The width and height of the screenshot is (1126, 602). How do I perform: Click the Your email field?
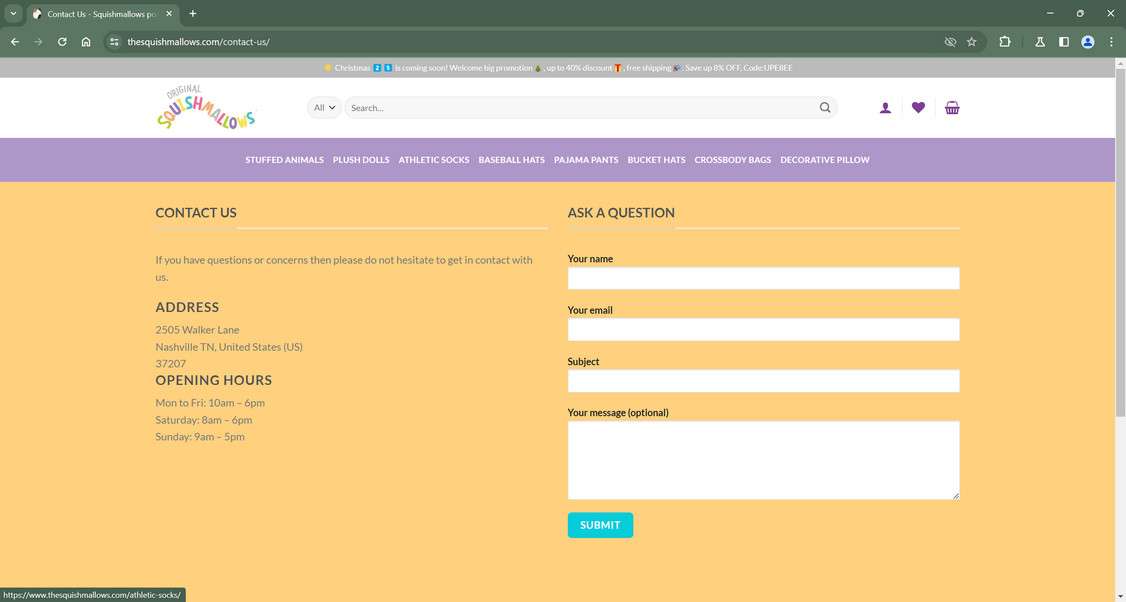(x=763, y=330)
